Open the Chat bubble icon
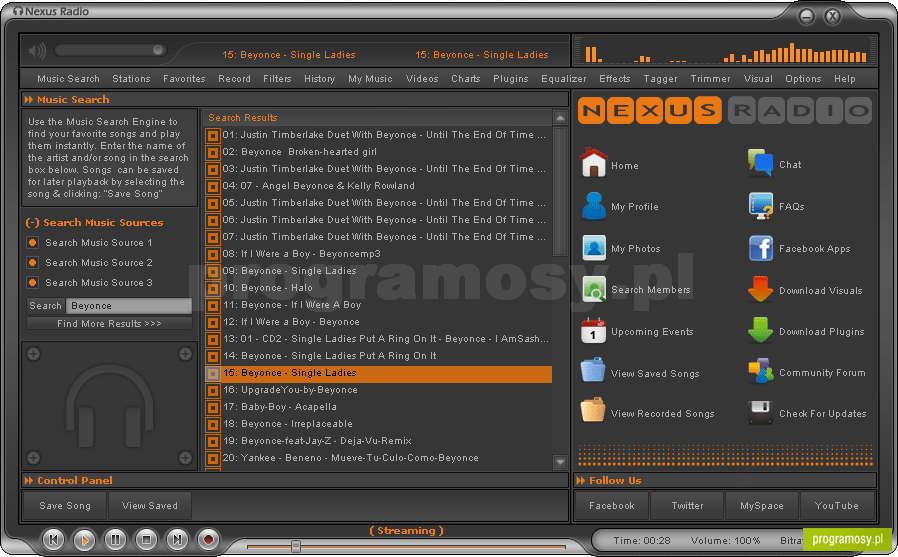This screenshot has width=898, height=557. pyautogui.click(x=761, y=163)
